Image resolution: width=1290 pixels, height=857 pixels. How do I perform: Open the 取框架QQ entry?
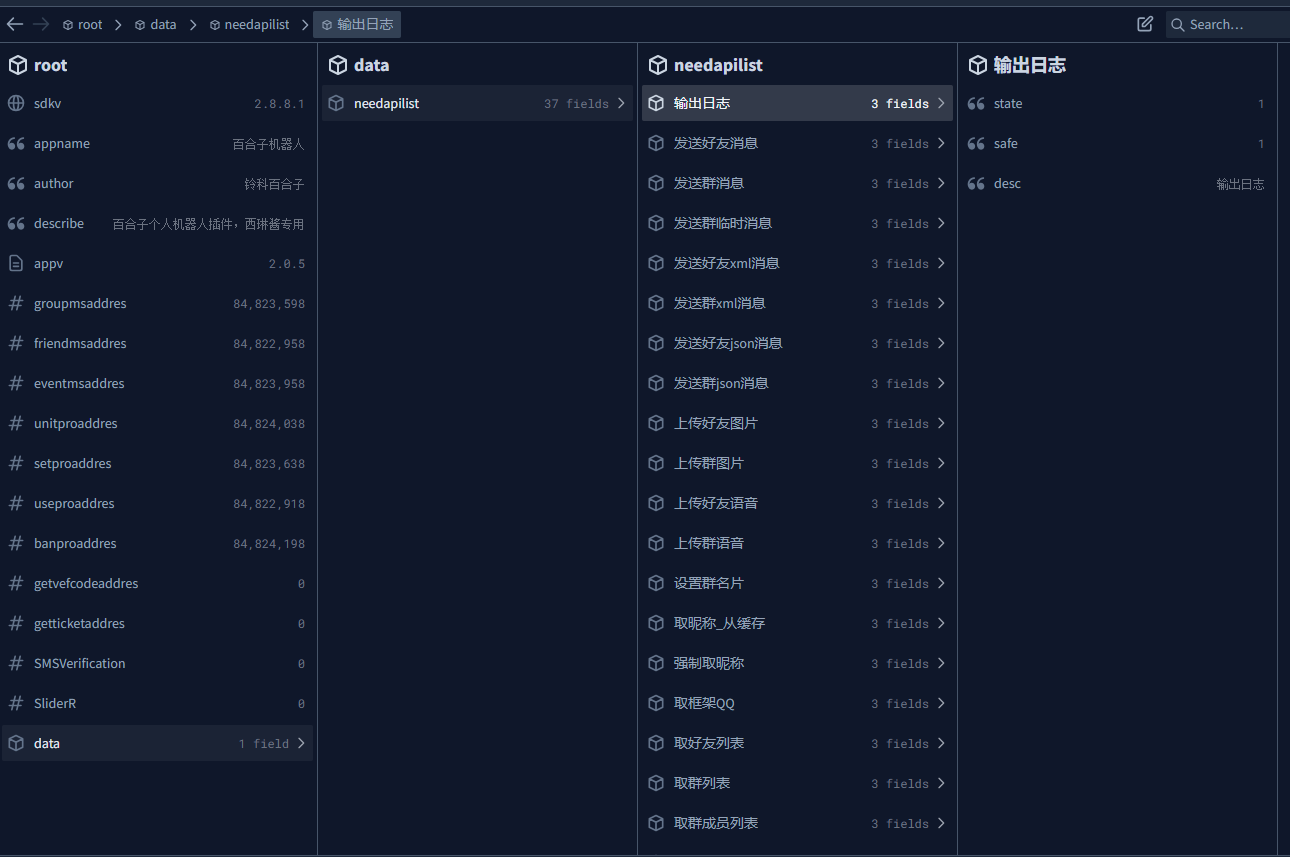pos(796,703)
